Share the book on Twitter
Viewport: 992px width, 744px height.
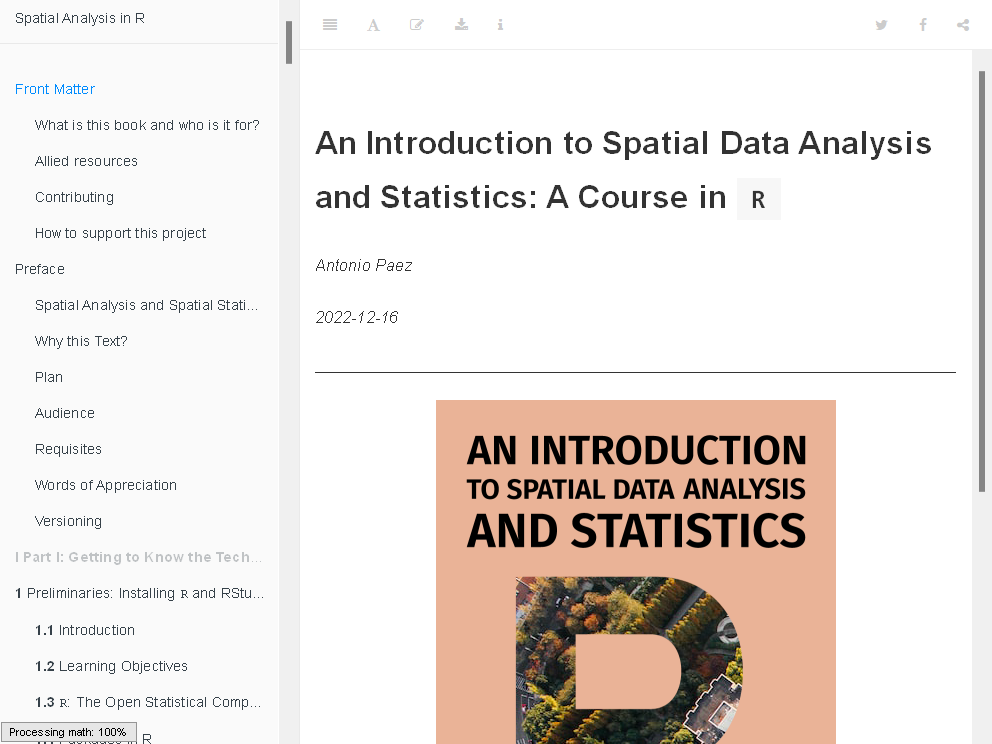point(881,24)
